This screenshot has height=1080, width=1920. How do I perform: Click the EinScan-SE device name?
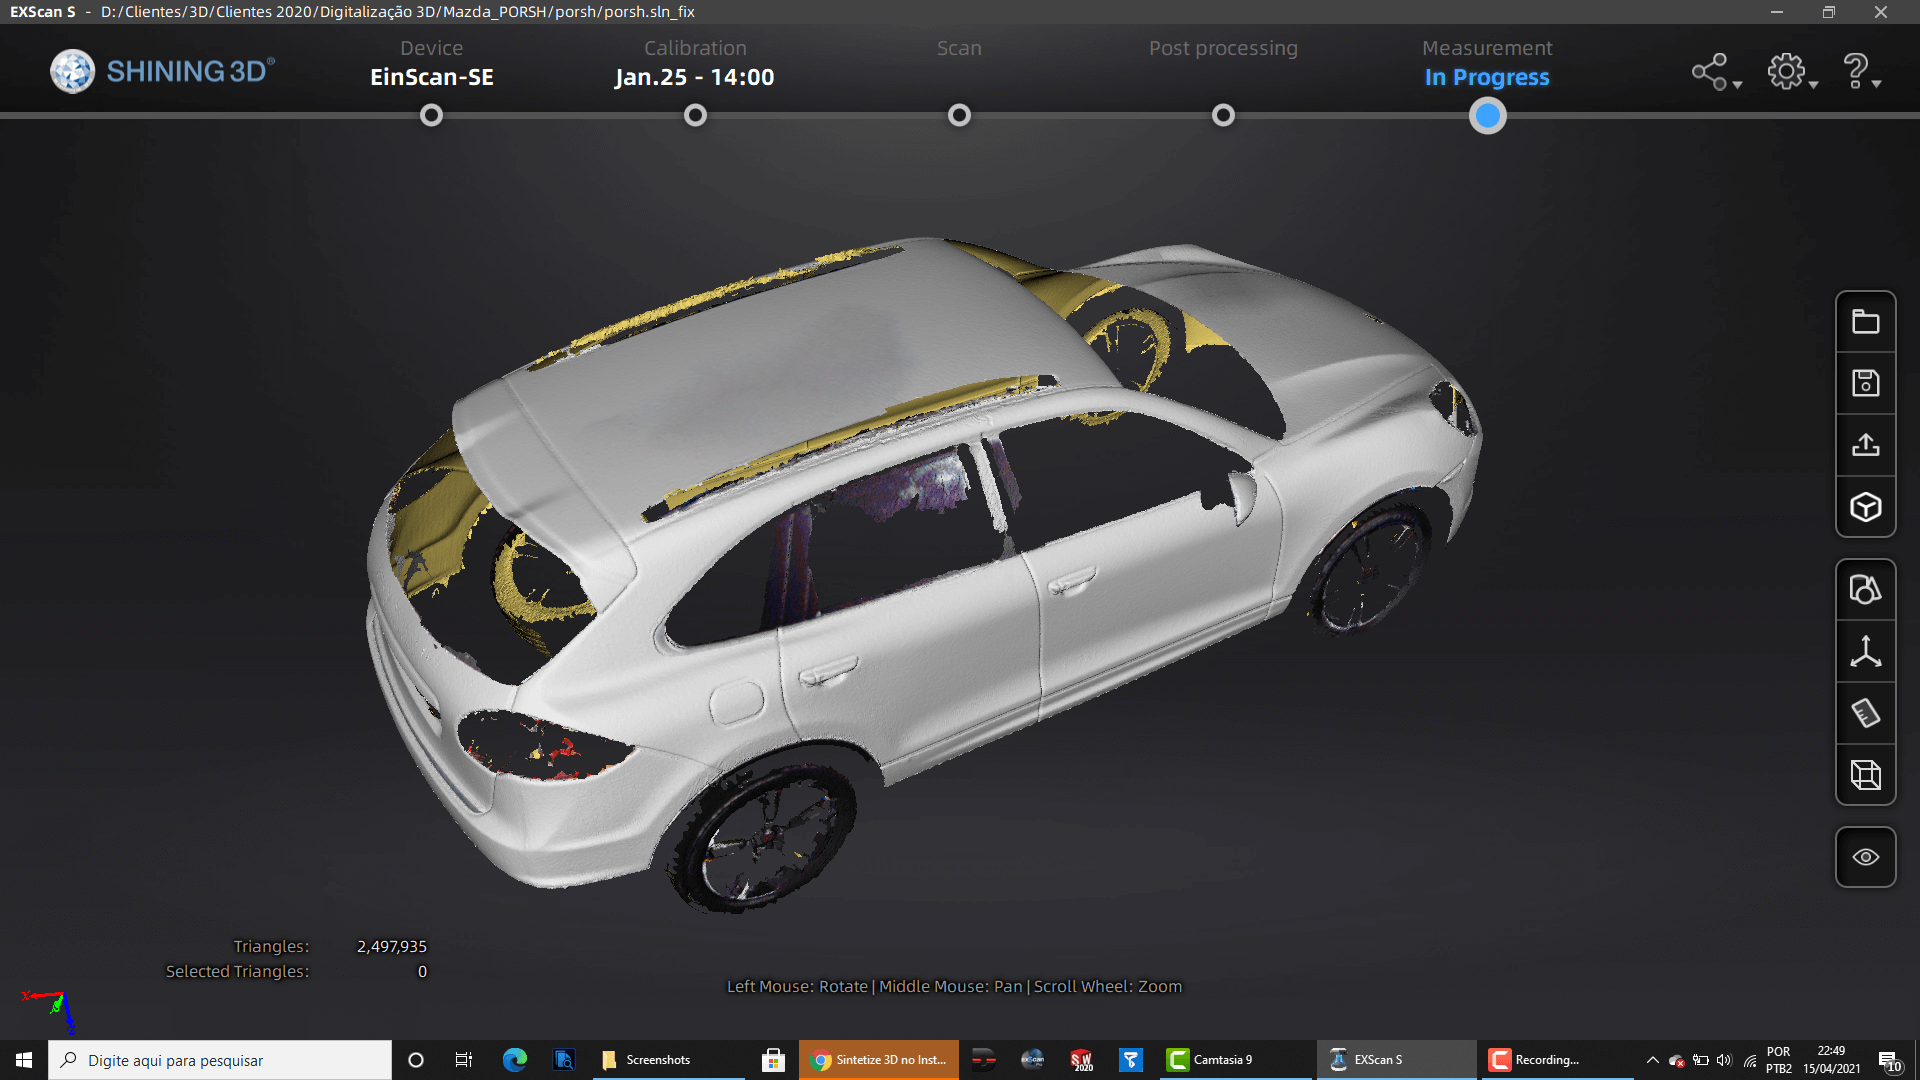[x=431, y=77]
